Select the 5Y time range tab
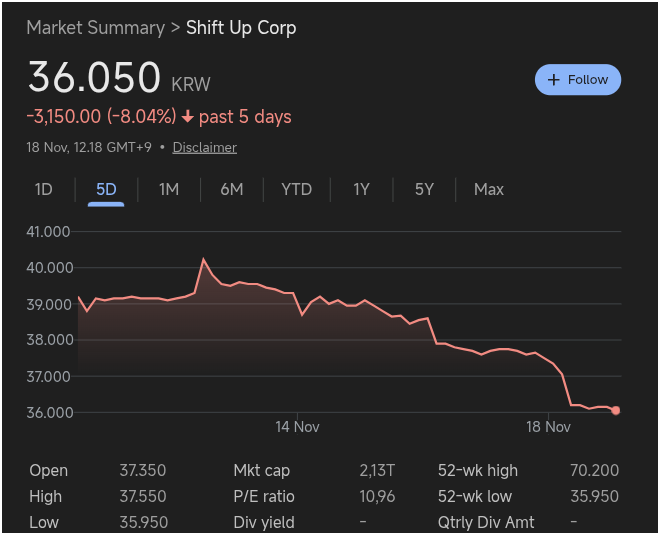Image resolution: width=660 pixels, height=535 pixels. pos(424,189)
